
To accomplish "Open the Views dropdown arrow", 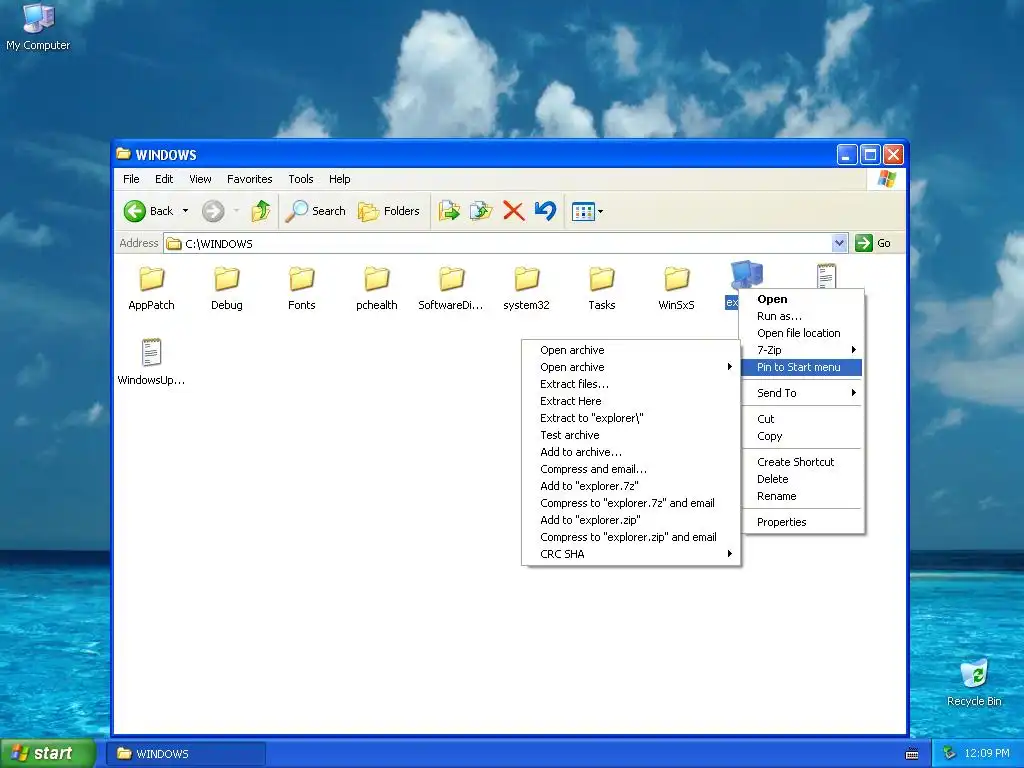I will (601, 211).
